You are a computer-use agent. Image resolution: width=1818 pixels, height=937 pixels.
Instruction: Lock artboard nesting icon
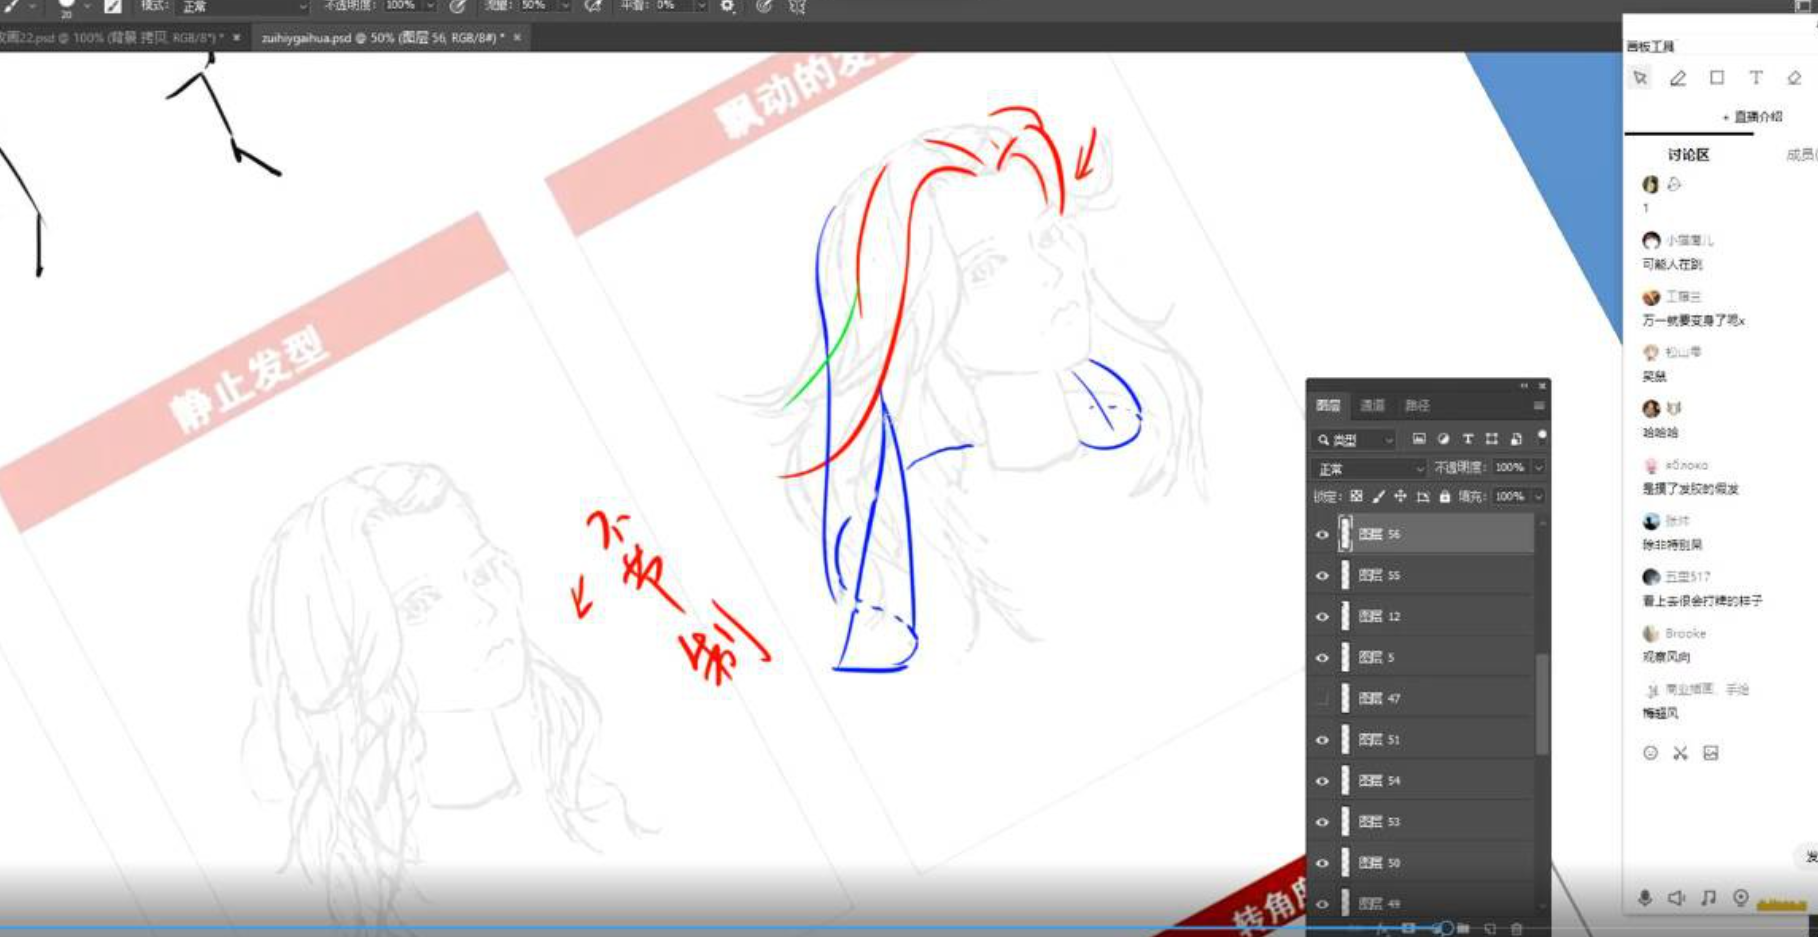1422,496
